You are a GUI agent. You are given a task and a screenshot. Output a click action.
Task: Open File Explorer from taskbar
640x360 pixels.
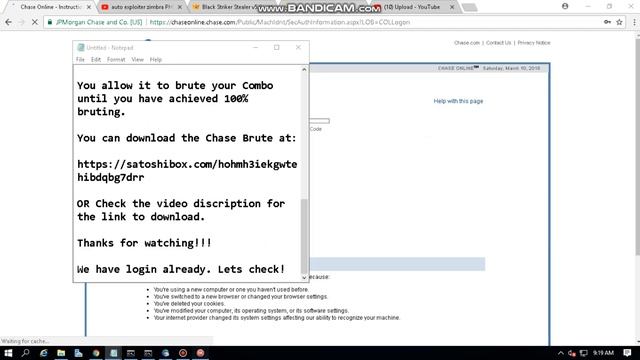tap(61, 353)
